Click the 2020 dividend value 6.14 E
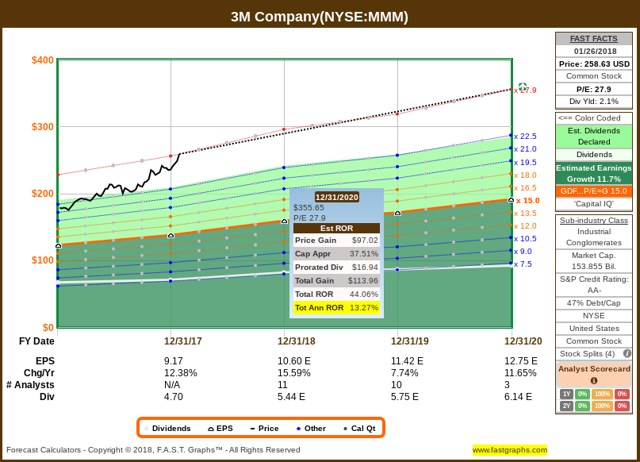640x462 pixels. [518, 397]
